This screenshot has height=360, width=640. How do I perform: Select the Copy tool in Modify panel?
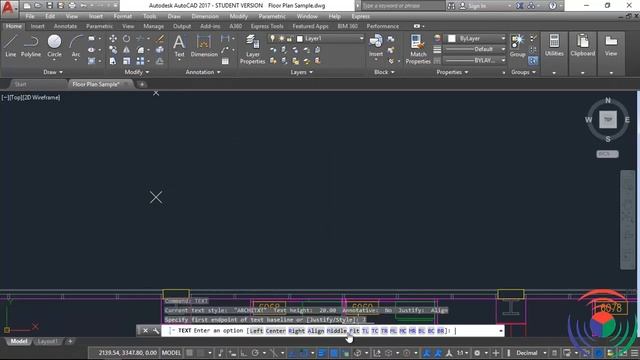[x=113, y=50]
